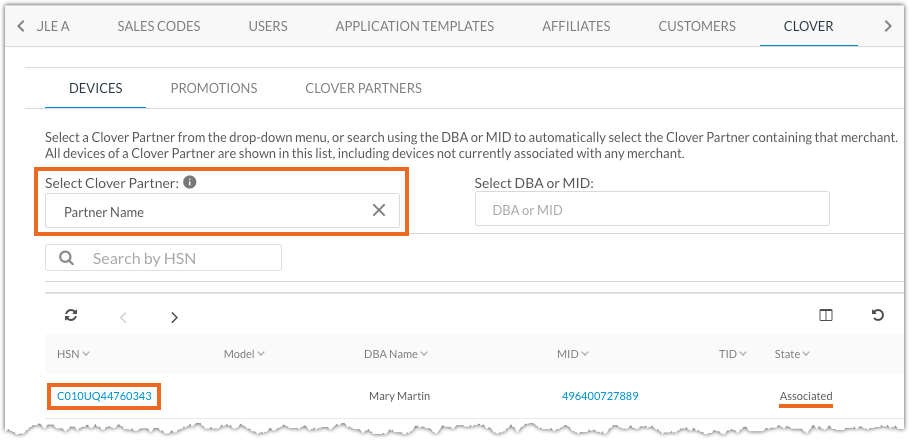Image resolution: width=909 pixels, height=440 pixels.
Task: Go to previous page of devices
Action: (x=124, y=317)
